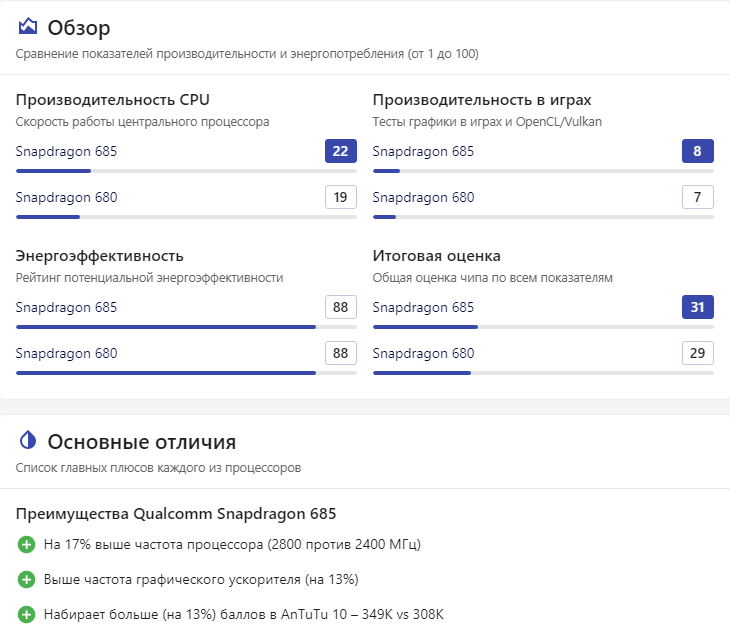Image resolution: width=730 pixels, height=640 pixels.
Task: Click the Основные отличия droplet icon
Action: pos(28,440)
